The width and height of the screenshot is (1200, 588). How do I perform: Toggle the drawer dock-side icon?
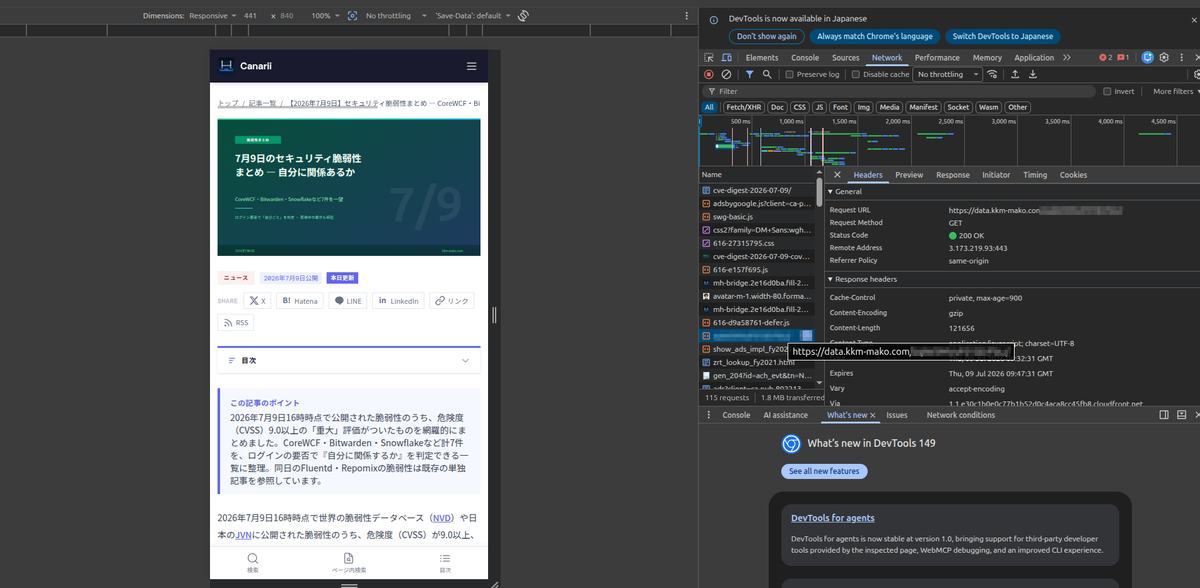click(x=1164, y=415)
